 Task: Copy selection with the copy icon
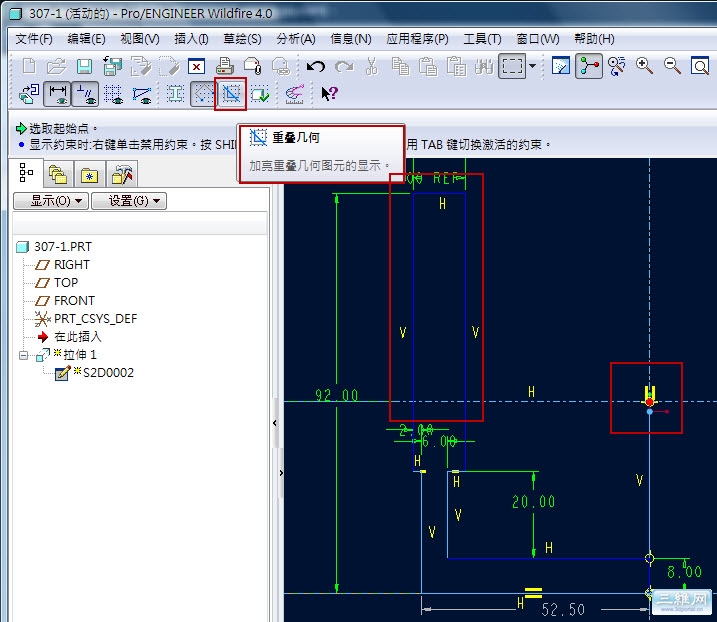pyautogui.click(x=400, y=66)
